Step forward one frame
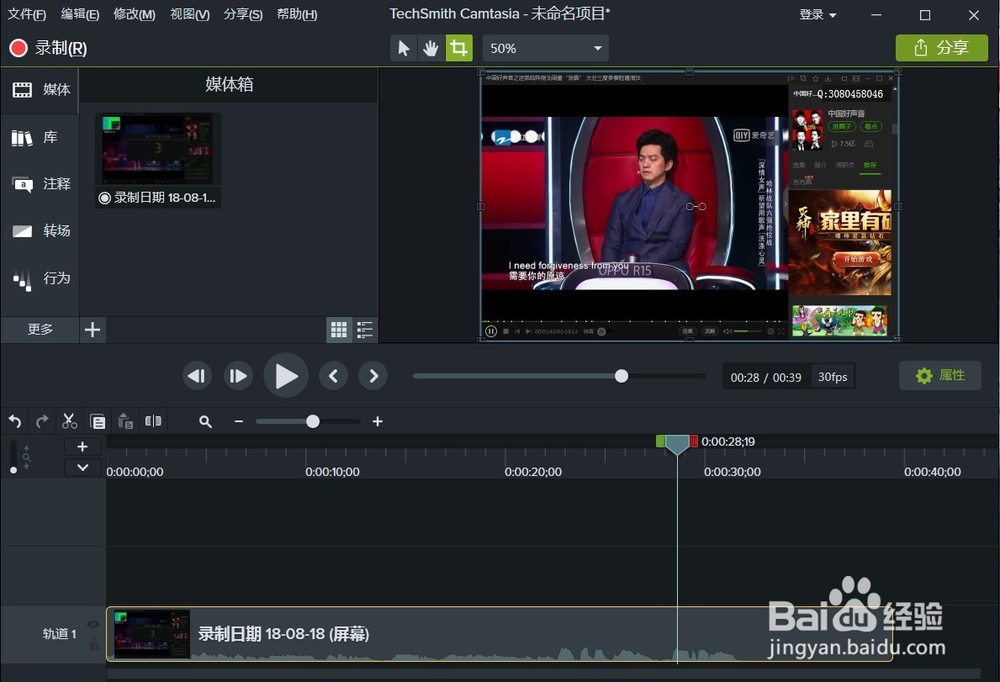This screenshot has width=1000, height=682. coord(238,376)
